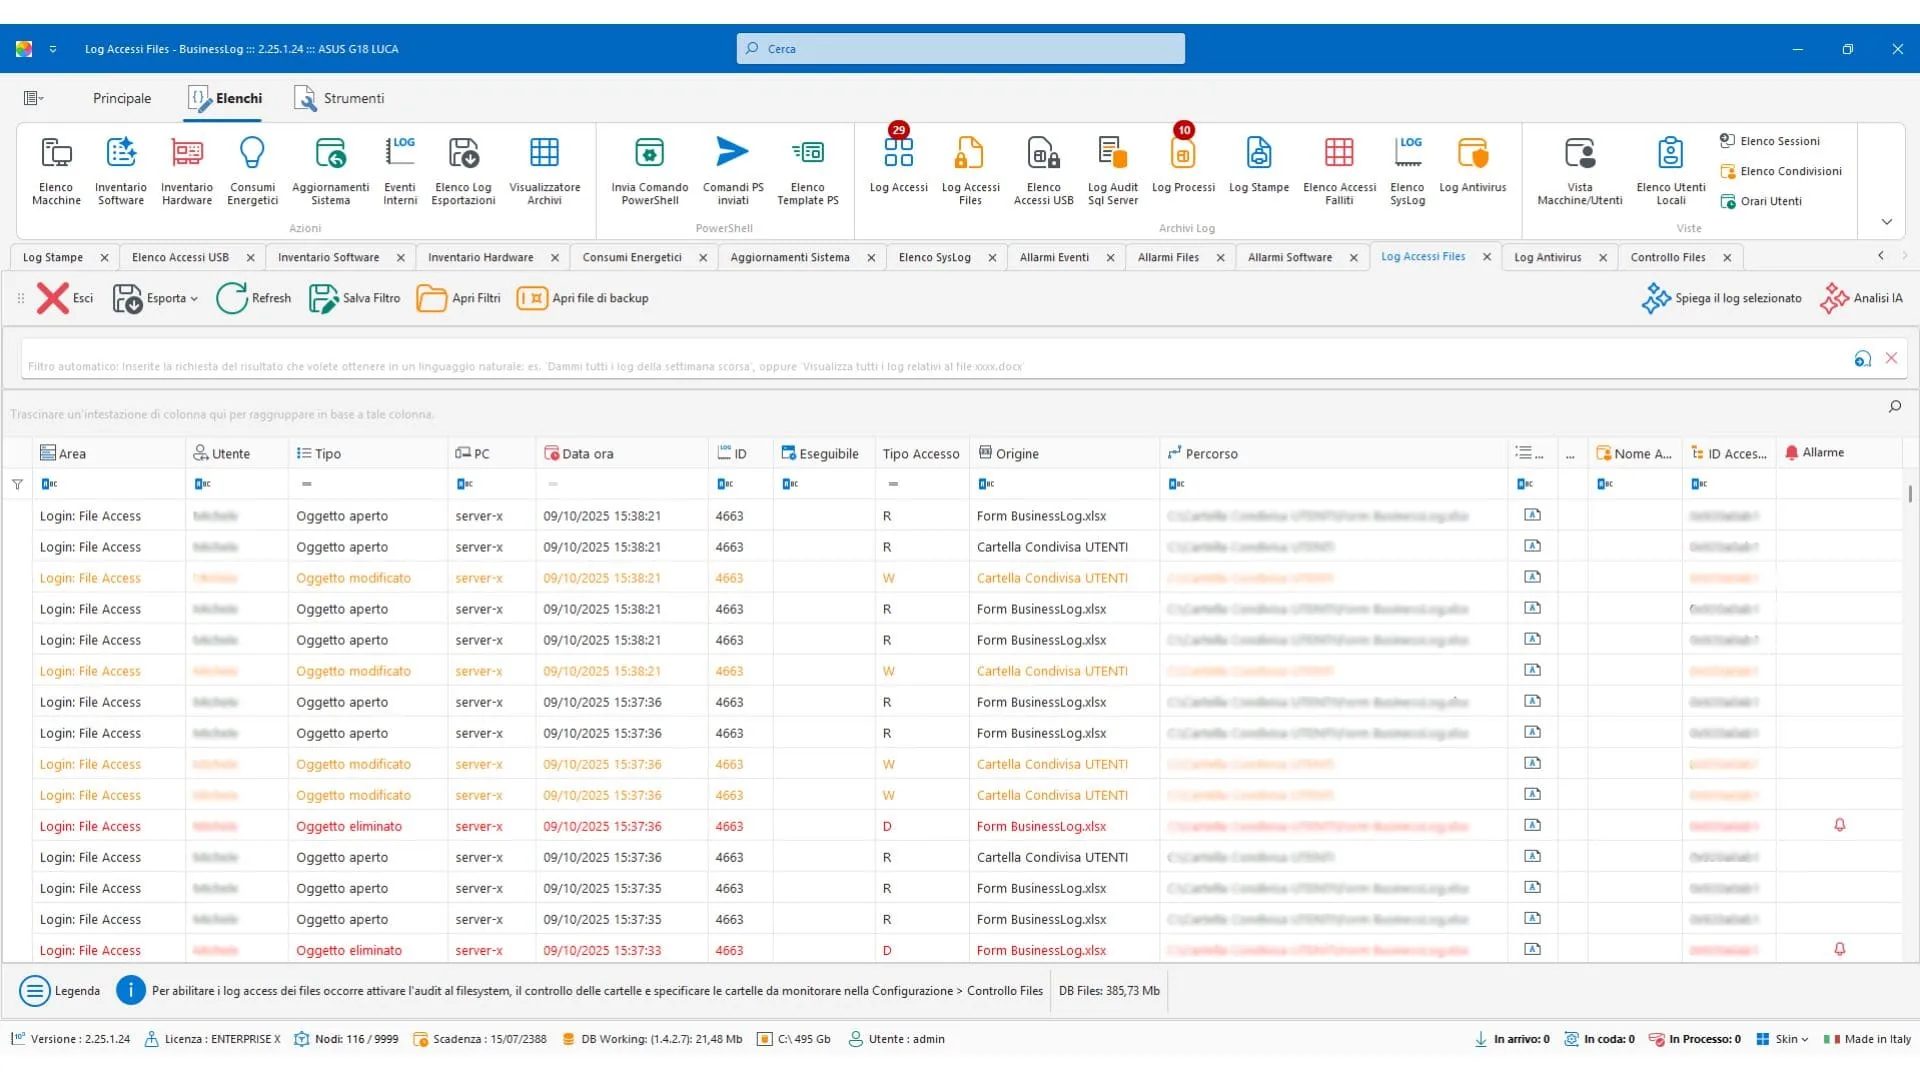Click Apri Filtri
The height and width of the screenshot is (1080, 1920).
(458, 298)
